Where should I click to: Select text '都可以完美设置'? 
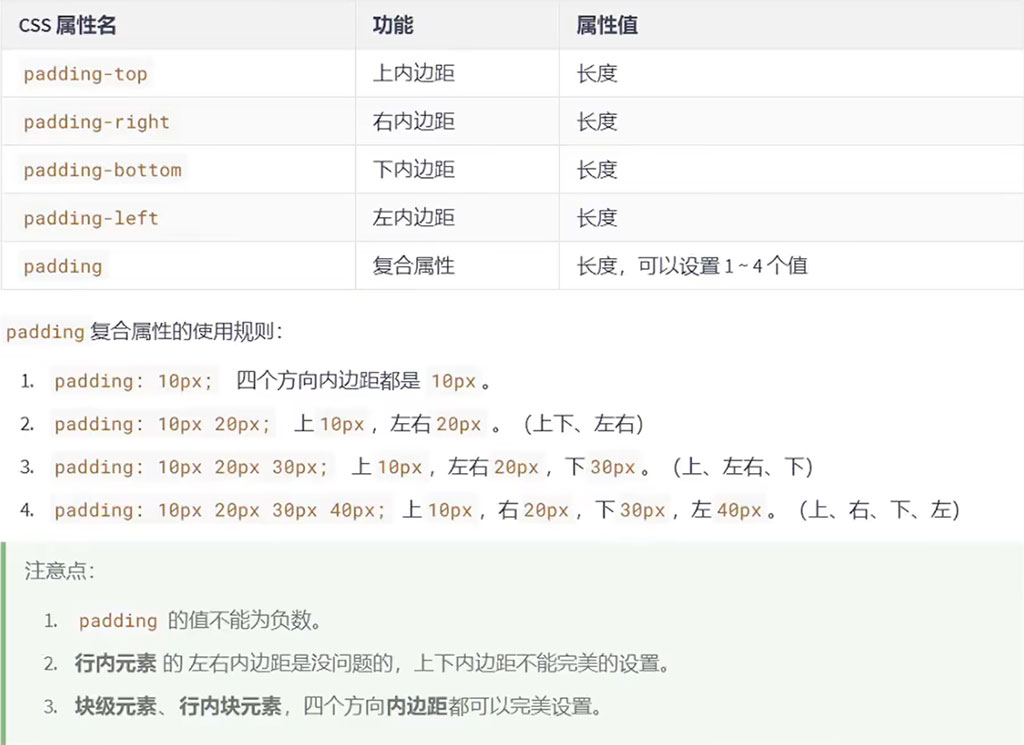[x=520, y=706]
